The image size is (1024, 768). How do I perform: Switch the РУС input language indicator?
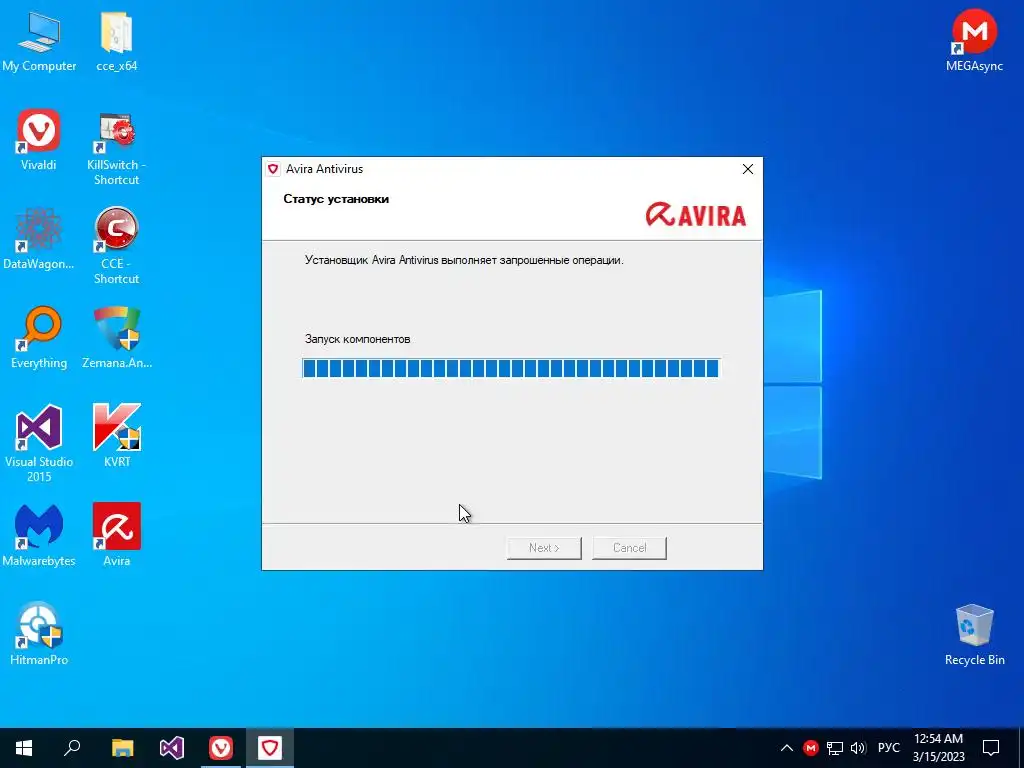[x=888, y=748]
